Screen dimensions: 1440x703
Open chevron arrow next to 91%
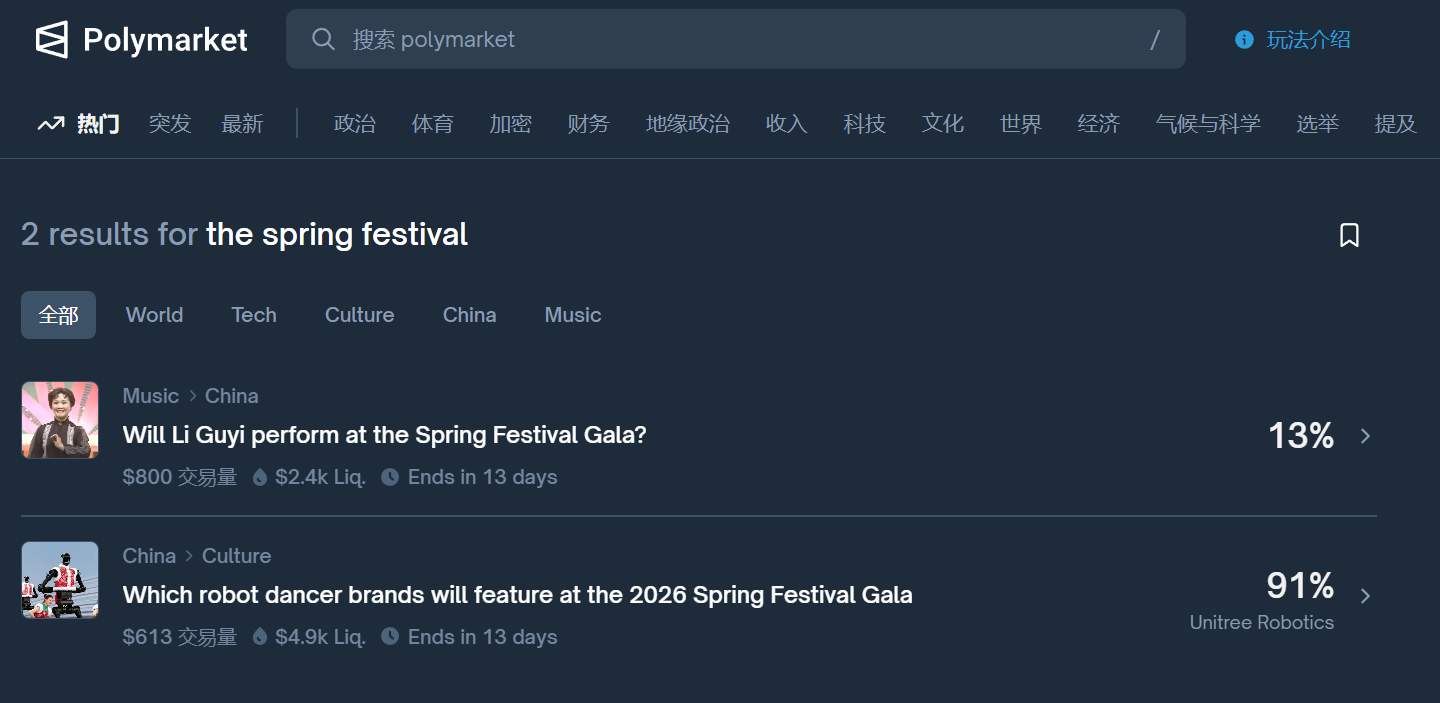[x=1366, y=596]
